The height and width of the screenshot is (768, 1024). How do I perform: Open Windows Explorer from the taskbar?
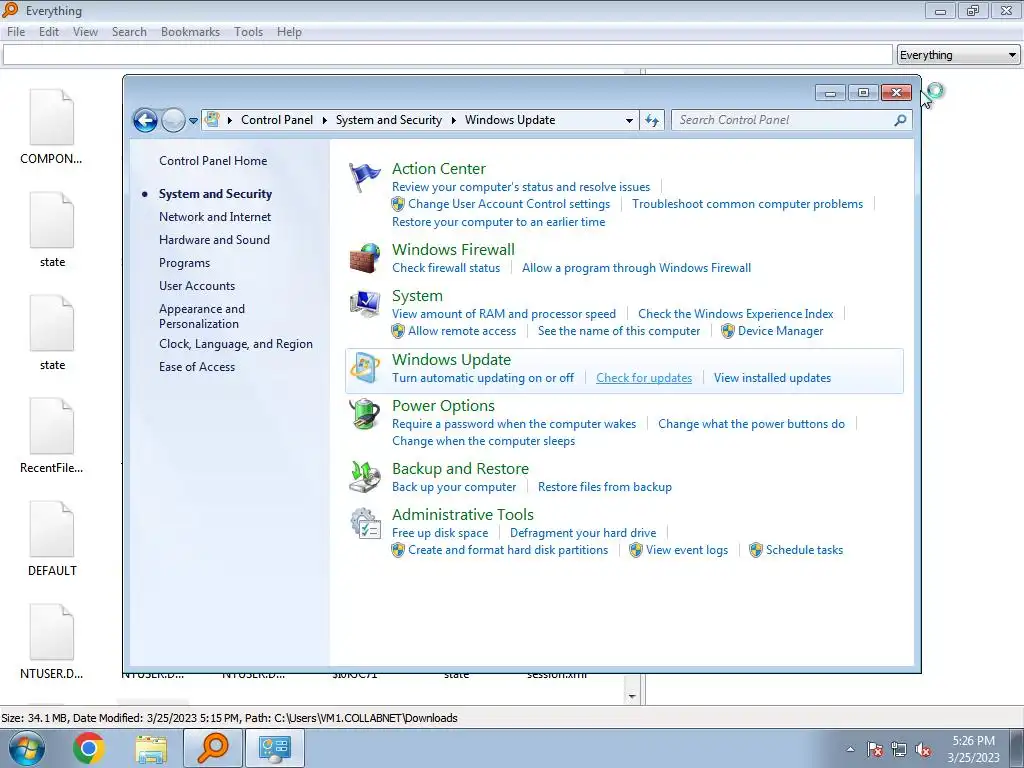[x=151, y=748]
